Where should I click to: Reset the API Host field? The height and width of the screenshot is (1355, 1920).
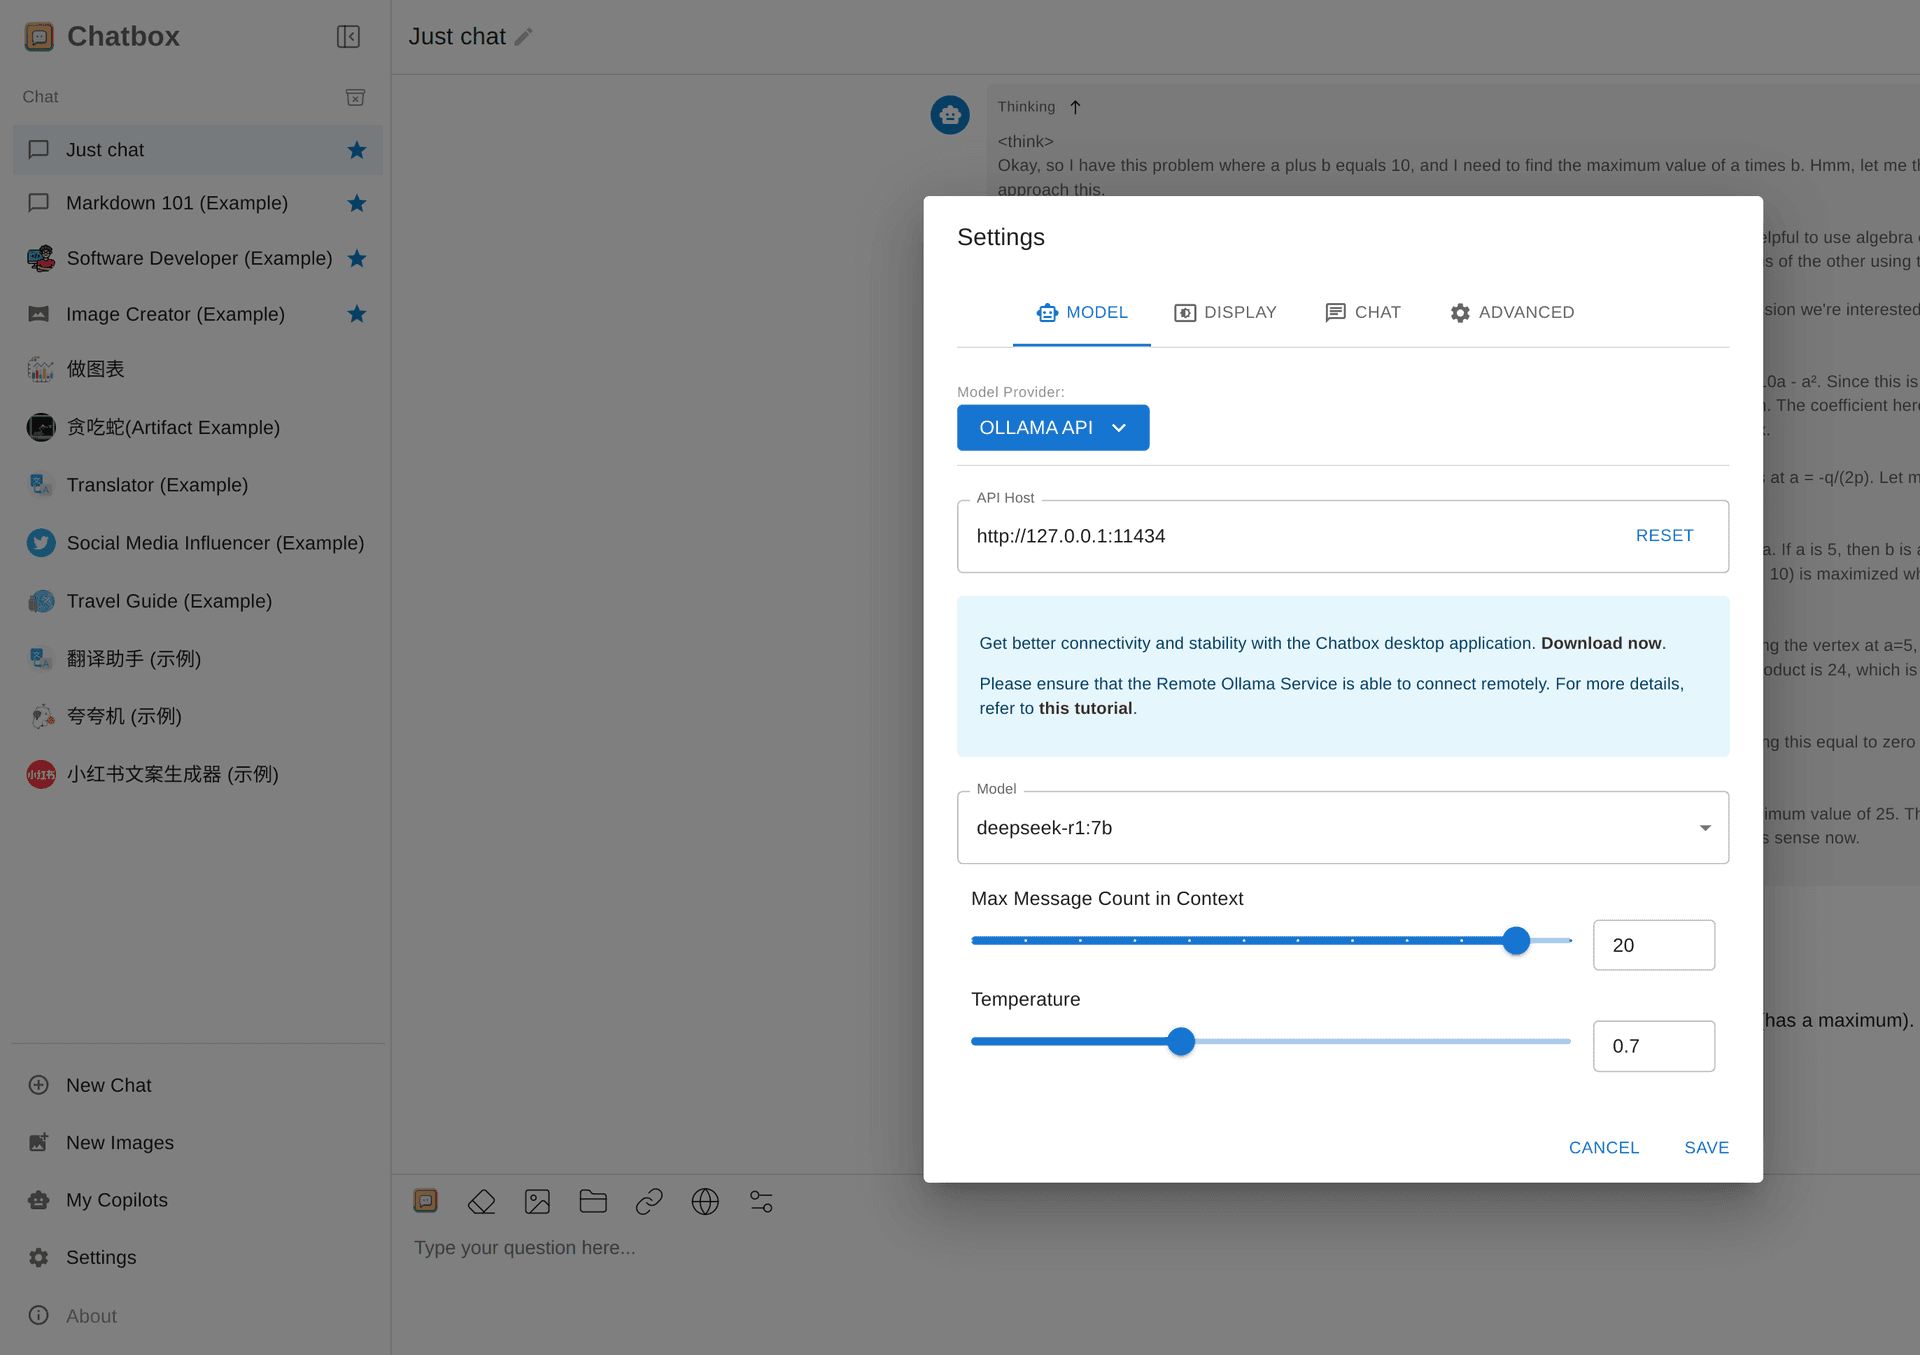click(1663, 535)
